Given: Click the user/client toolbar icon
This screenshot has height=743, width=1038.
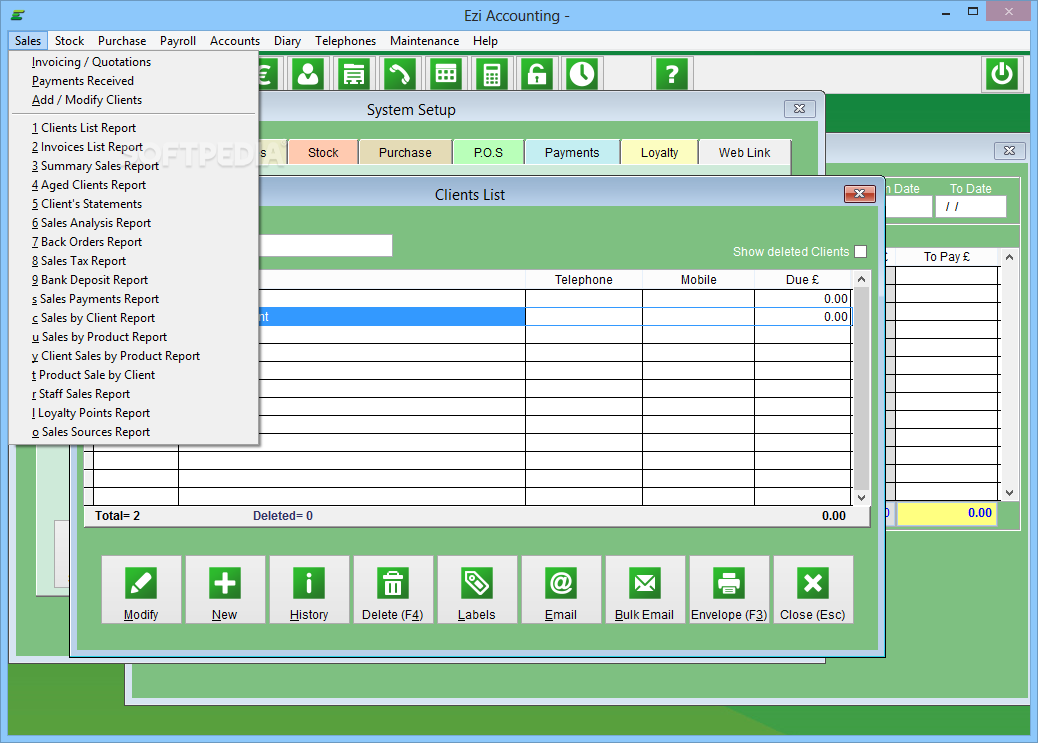Looking at the screenshot, I should click(308, 74).
